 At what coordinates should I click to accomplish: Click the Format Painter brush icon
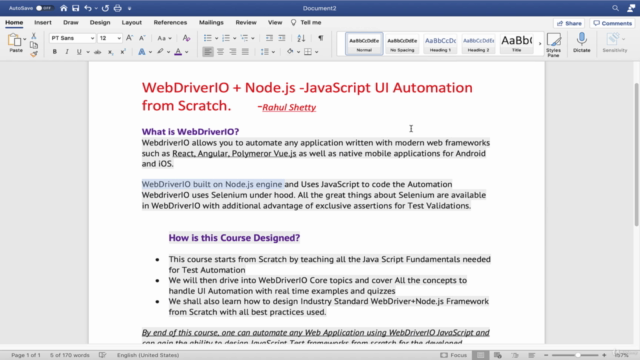click(x=34, y=53)
